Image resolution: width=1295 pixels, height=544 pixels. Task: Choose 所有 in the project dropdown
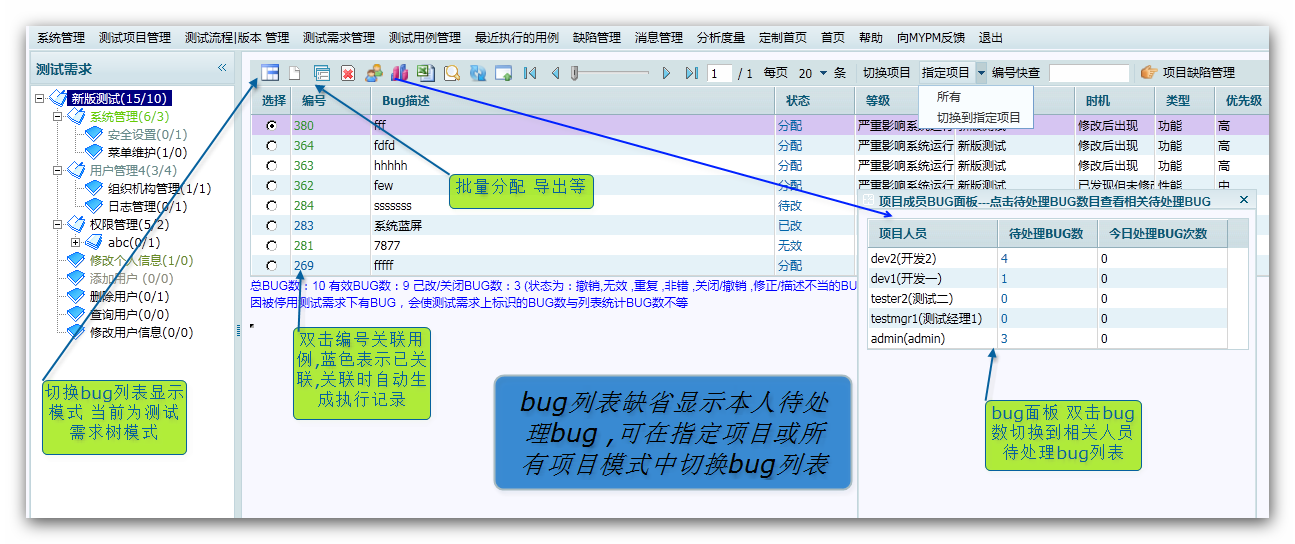pyautogui.click(x=949, y=97)
